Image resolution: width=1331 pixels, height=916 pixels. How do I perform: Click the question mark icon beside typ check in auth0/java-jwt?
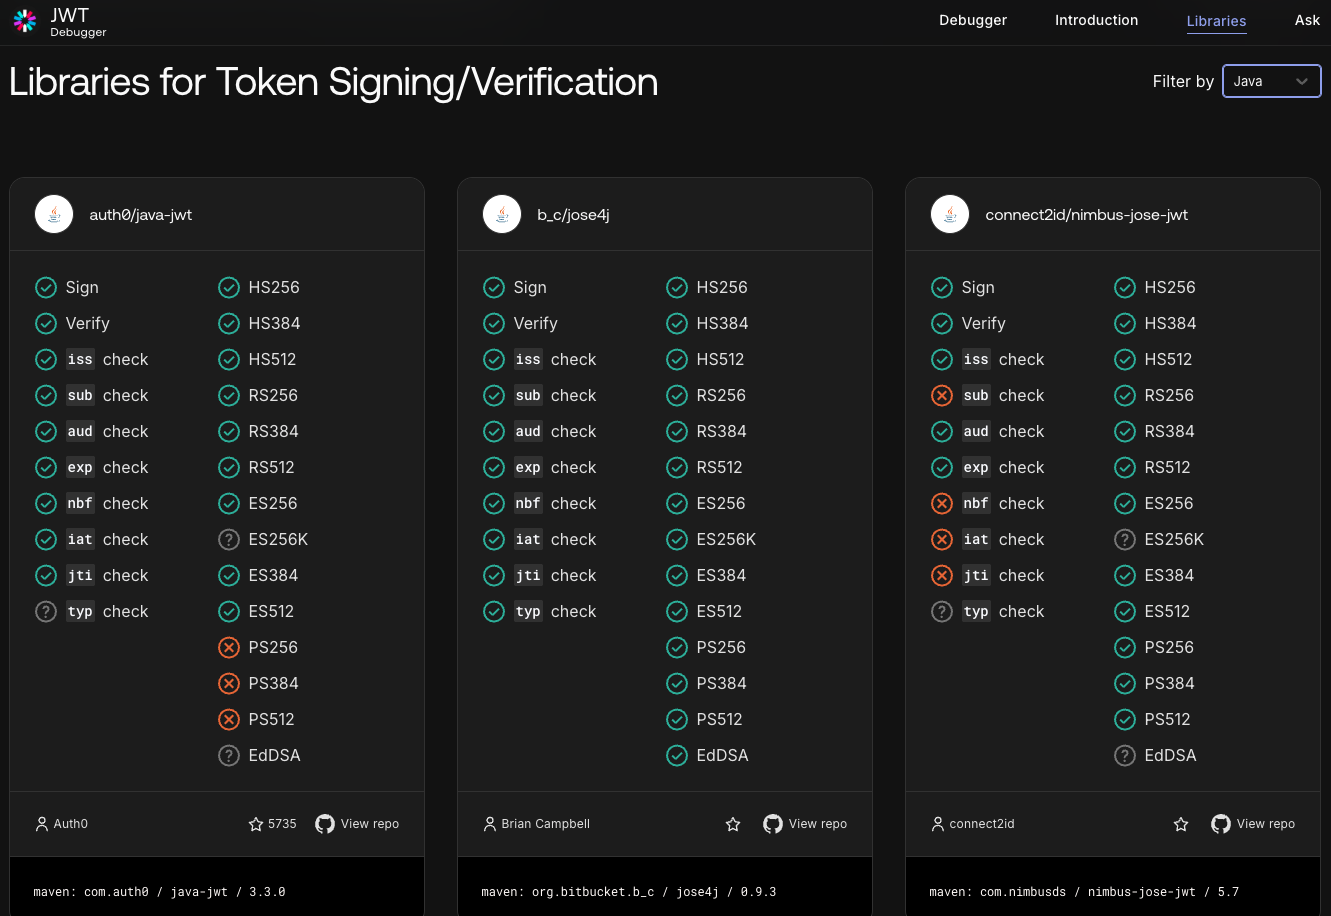[x=46, y=611]
